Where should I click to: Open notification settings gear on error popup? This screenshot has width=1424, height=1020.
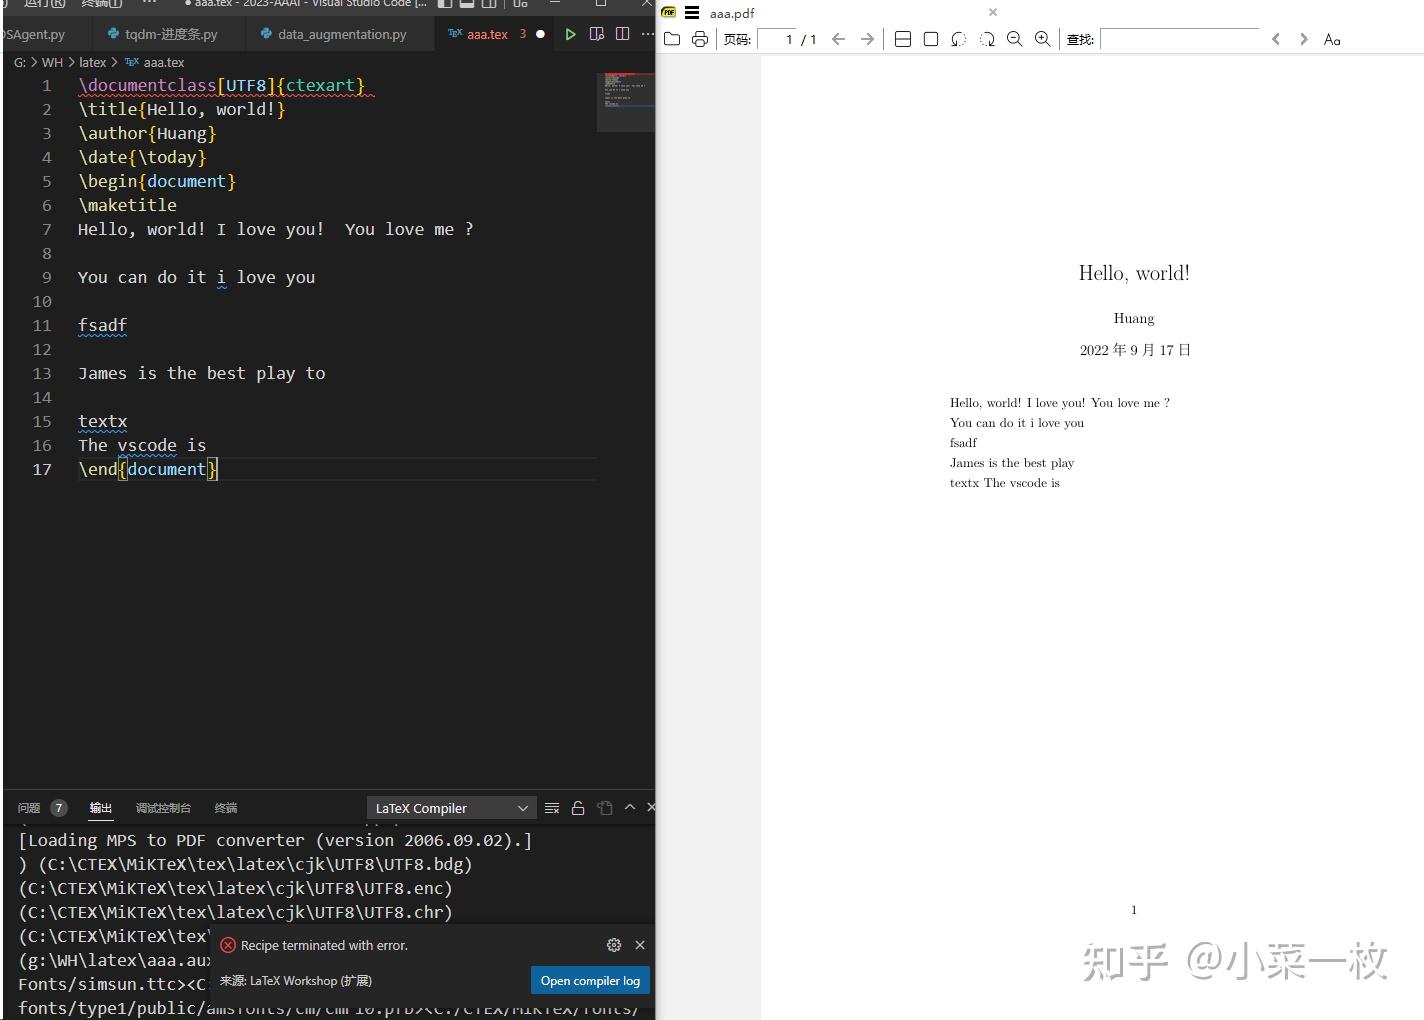[614, 944]
